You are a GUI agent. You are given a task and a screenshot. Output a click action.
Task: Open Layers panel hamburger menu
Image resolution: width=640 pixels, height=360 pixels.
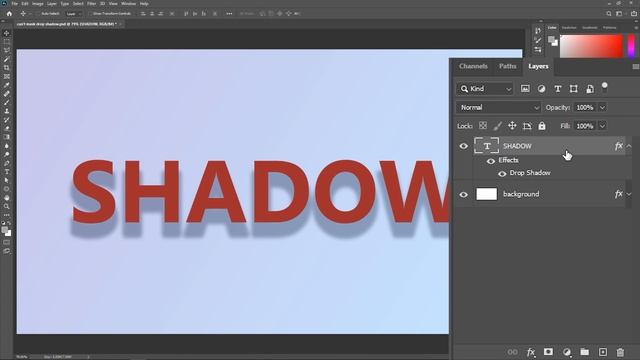click(636, 67)
